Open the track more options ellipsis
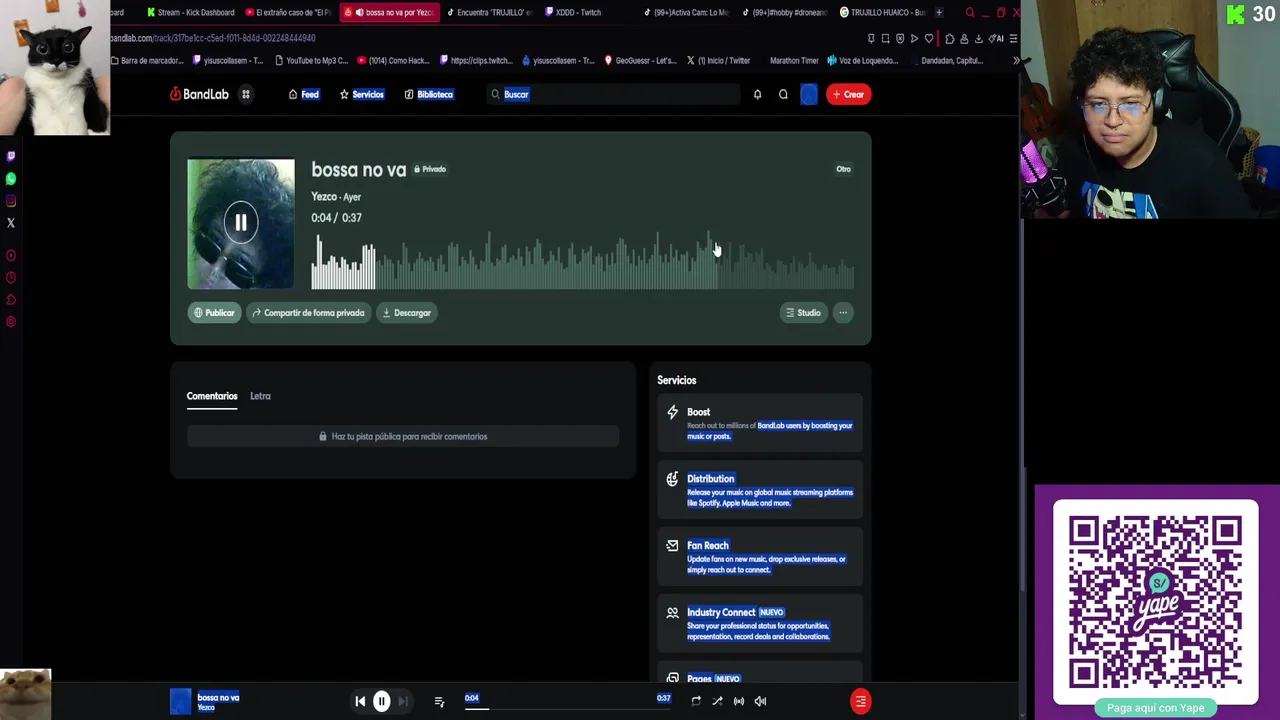This screenshot has height=720, width=1280. (843, 313)
